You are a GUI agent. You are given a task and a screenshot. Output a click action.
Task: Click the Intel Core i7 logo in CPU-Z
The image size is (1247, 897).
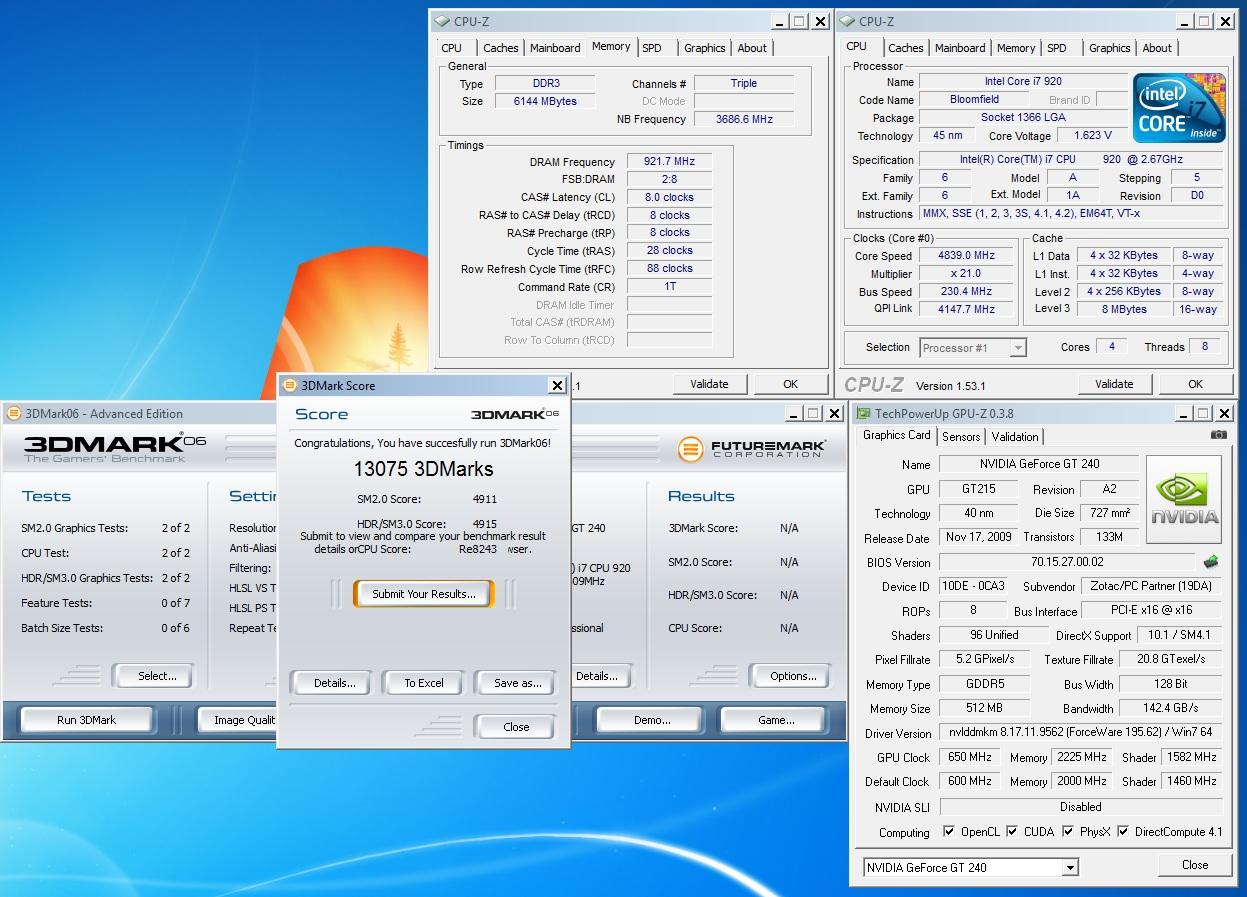1179,108
